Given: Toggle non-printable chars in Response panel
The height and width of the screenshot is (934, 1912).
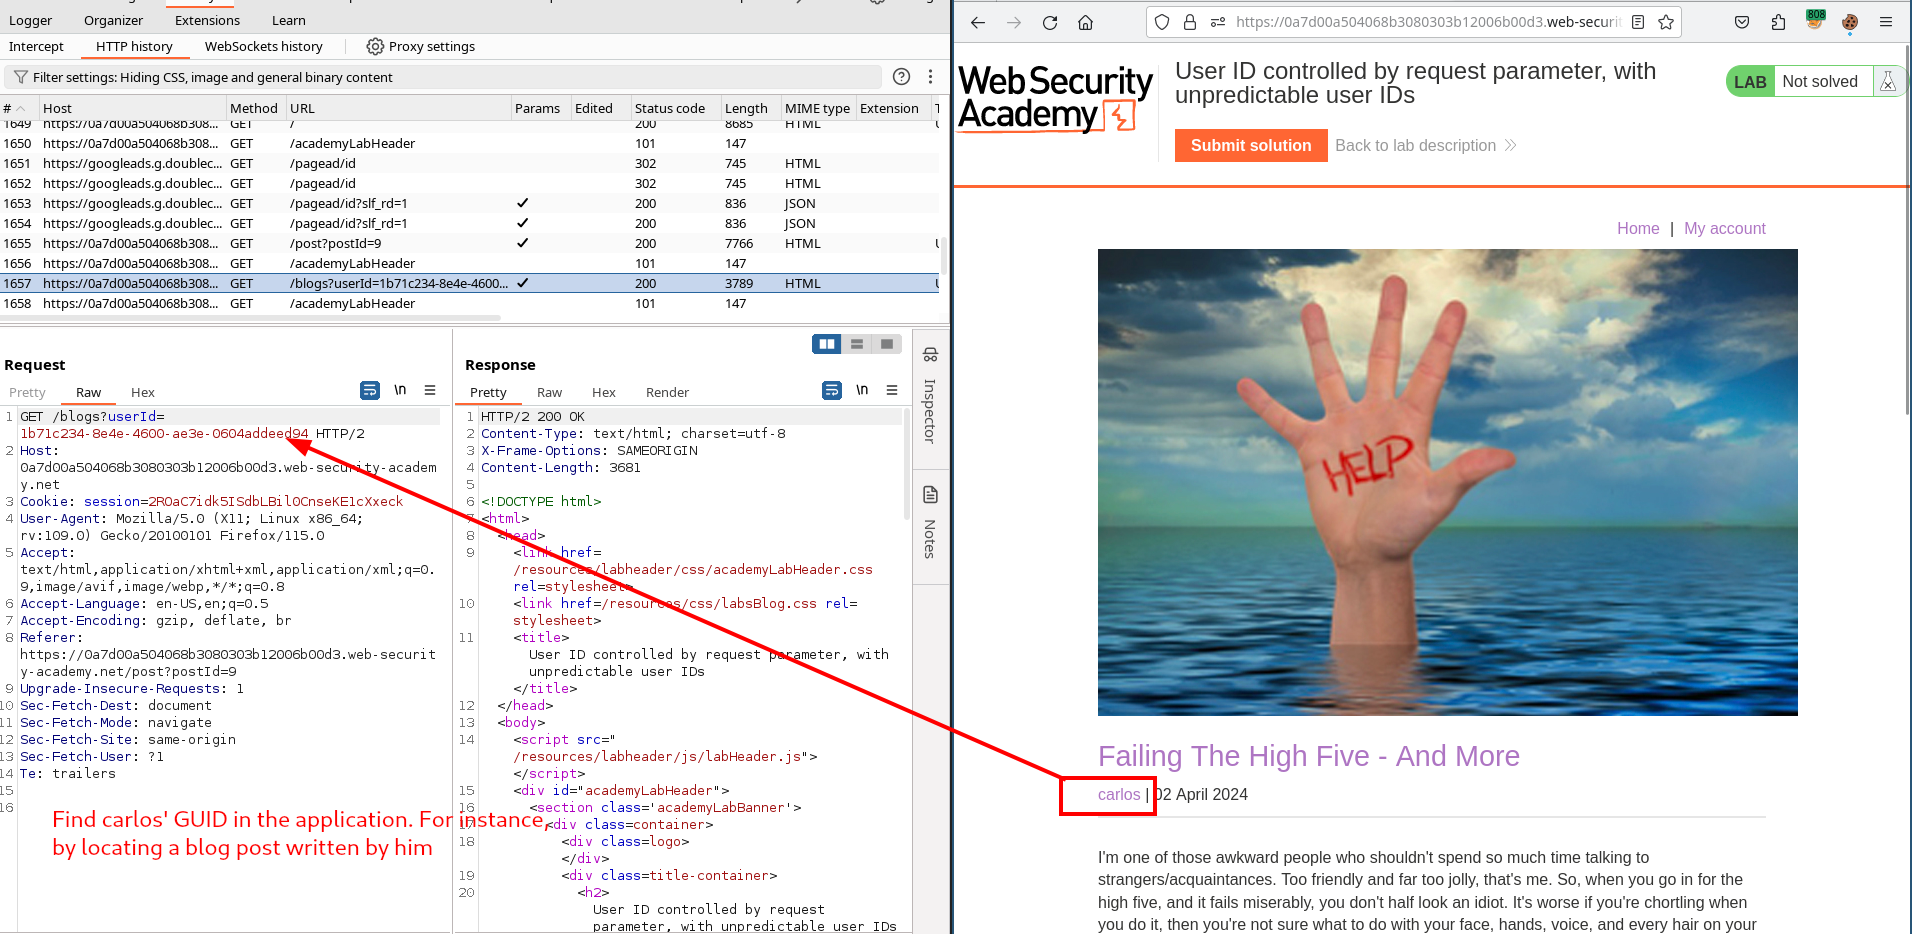Looking at the screenshot, I should 862,390.
